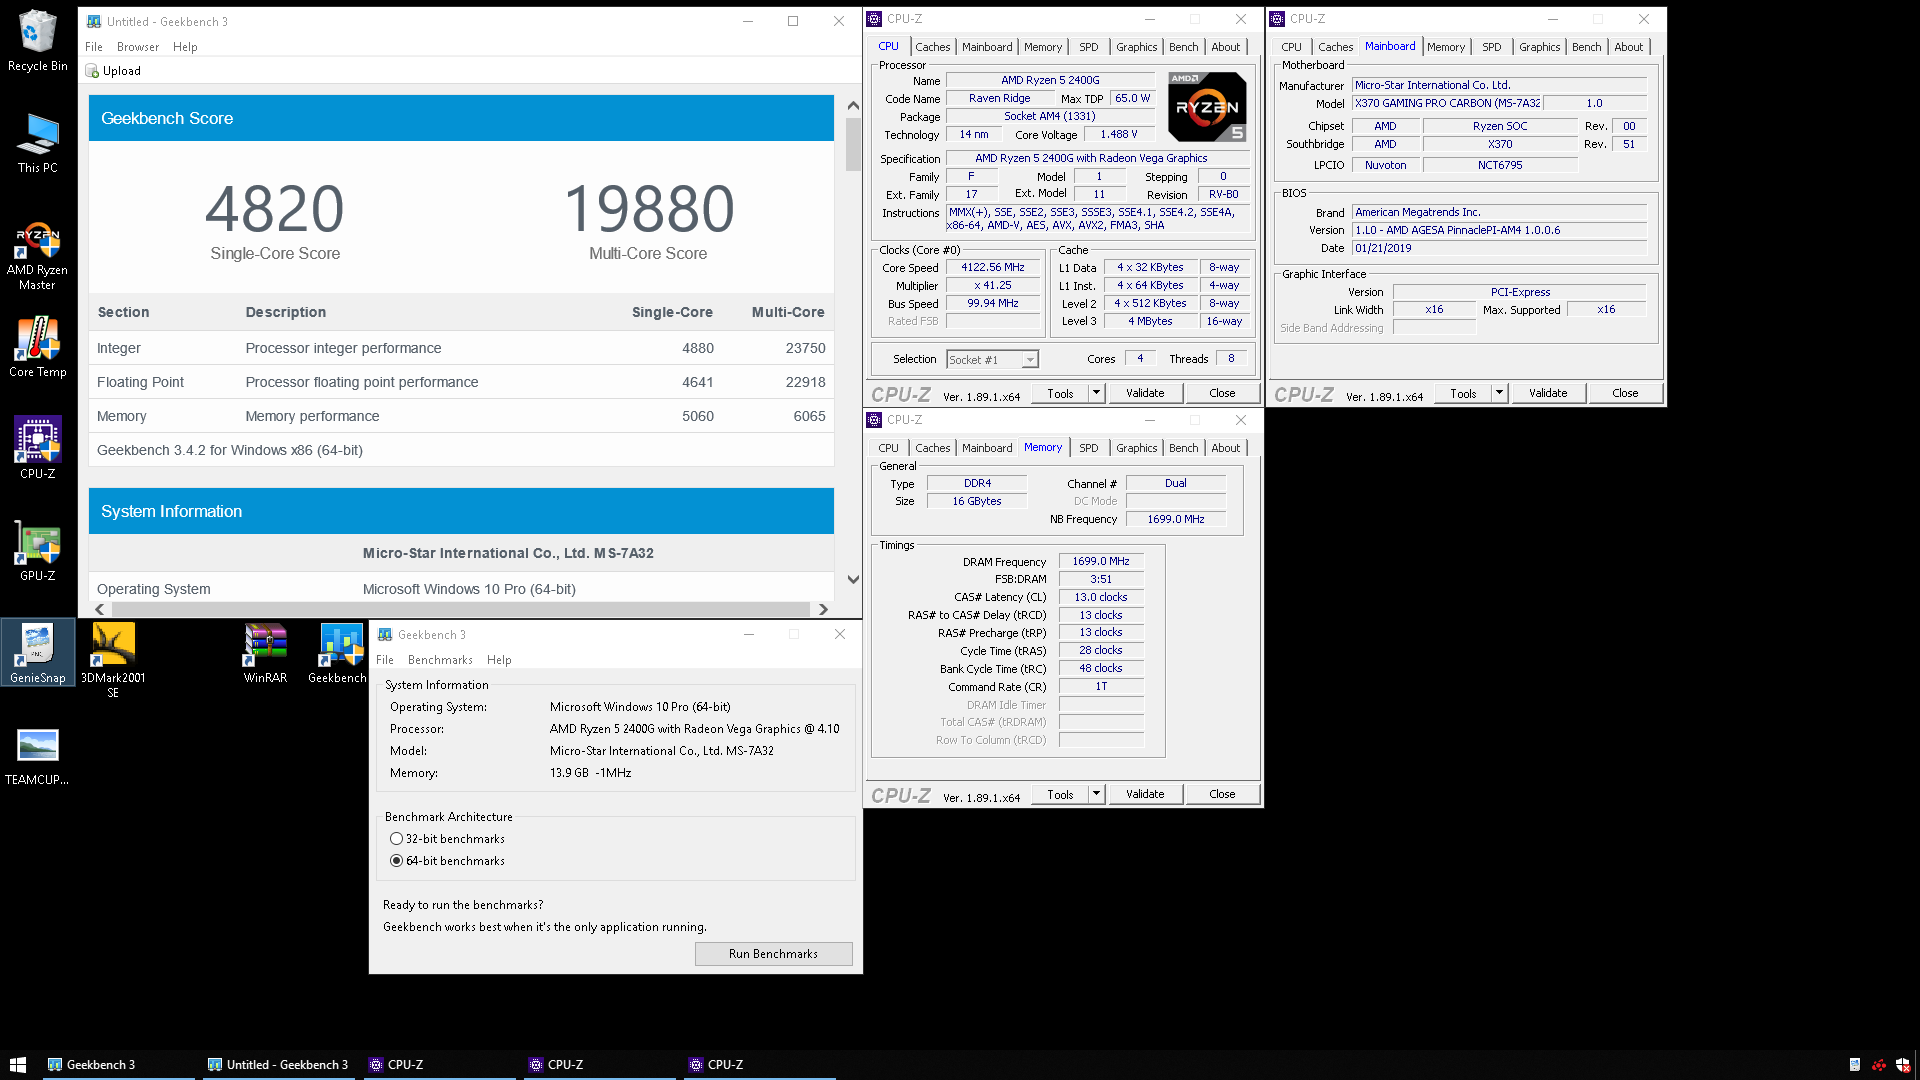Click Validate in CPU-Z Memory window
Viewport: 1920px width, 1080px height.
pyautogui.click(x=1145, y=794)
